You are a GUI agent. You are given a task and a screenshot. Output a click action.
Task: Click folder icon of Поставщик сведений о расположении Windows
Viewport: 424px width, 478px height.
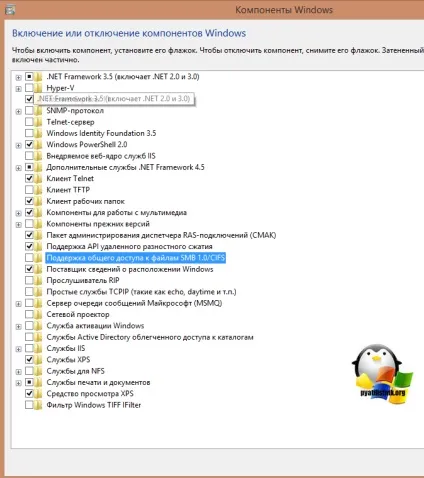[38, 269]
